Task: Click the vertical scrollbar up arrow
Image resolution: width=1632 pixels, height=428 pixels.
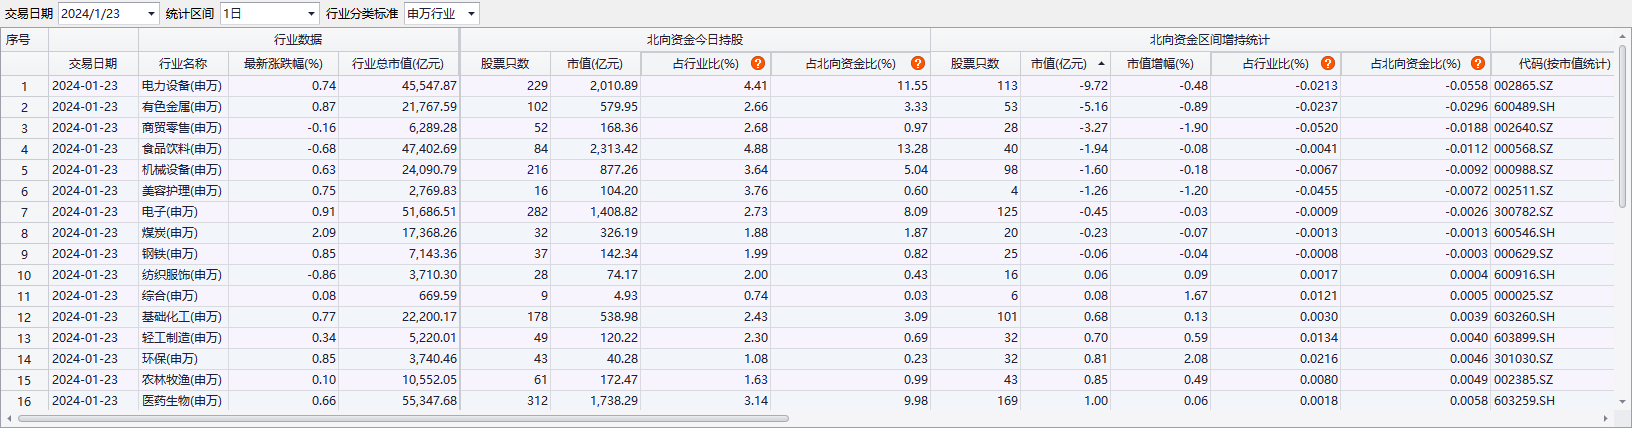Action: 1622,35
